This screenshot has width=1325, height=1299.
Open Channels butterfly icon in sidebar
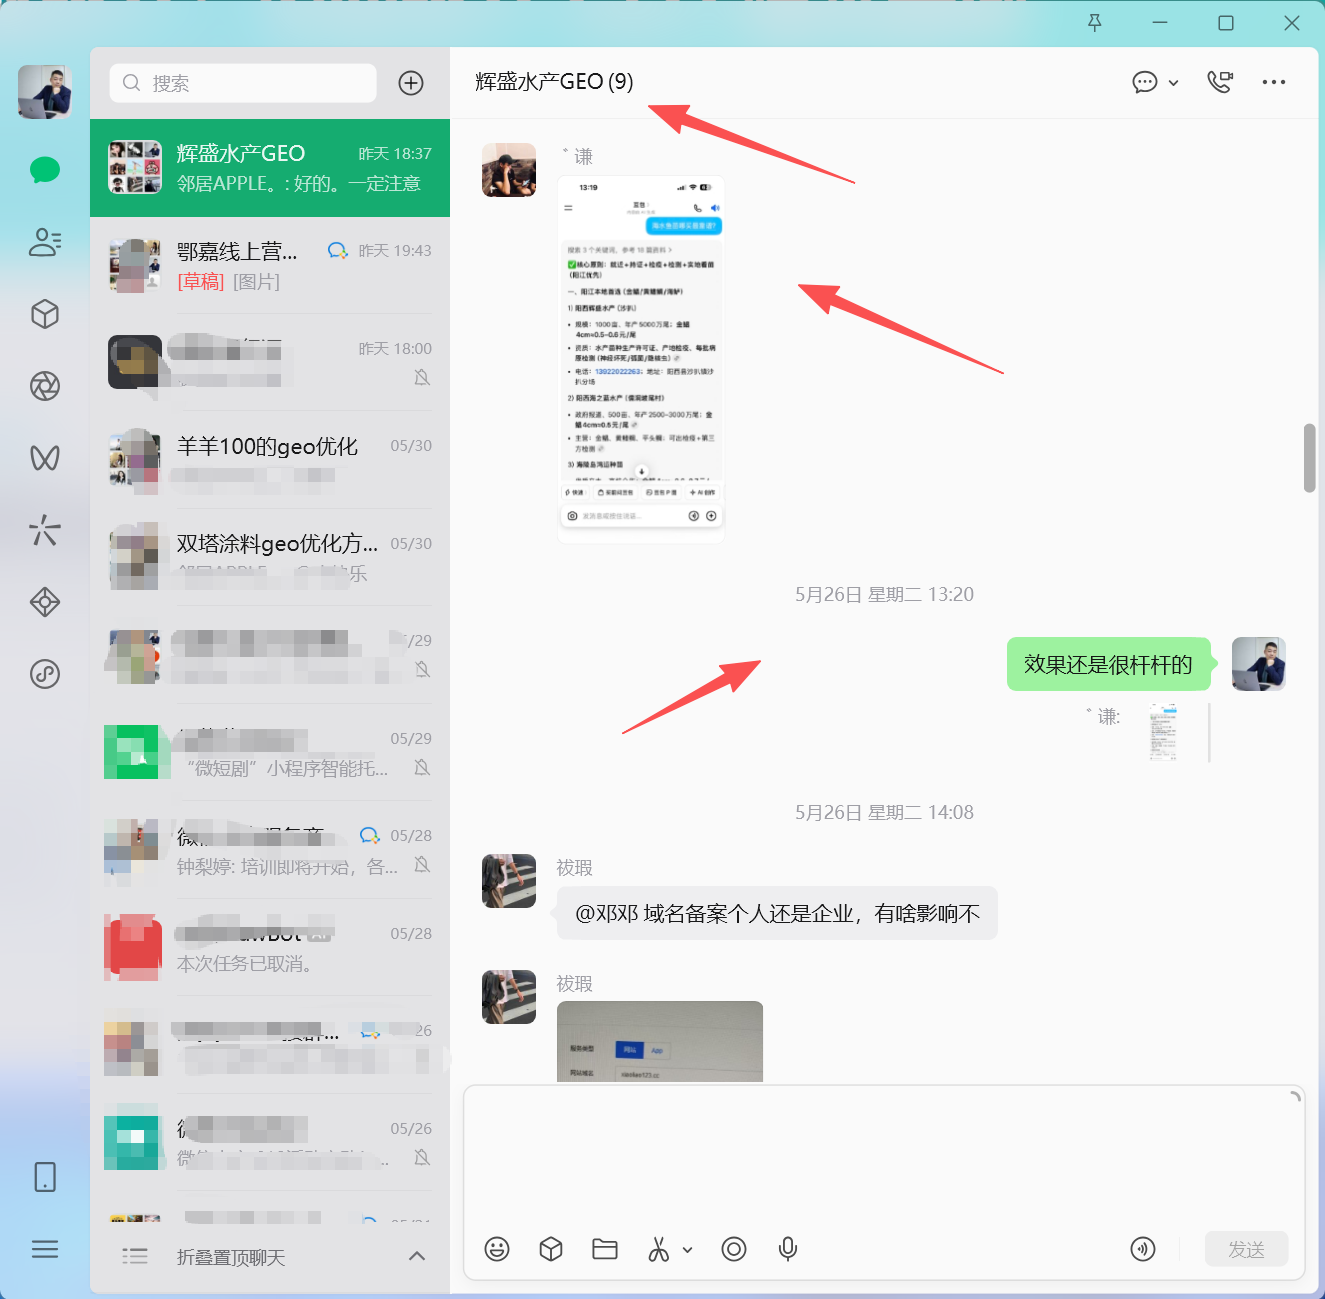tap(45, 458)
